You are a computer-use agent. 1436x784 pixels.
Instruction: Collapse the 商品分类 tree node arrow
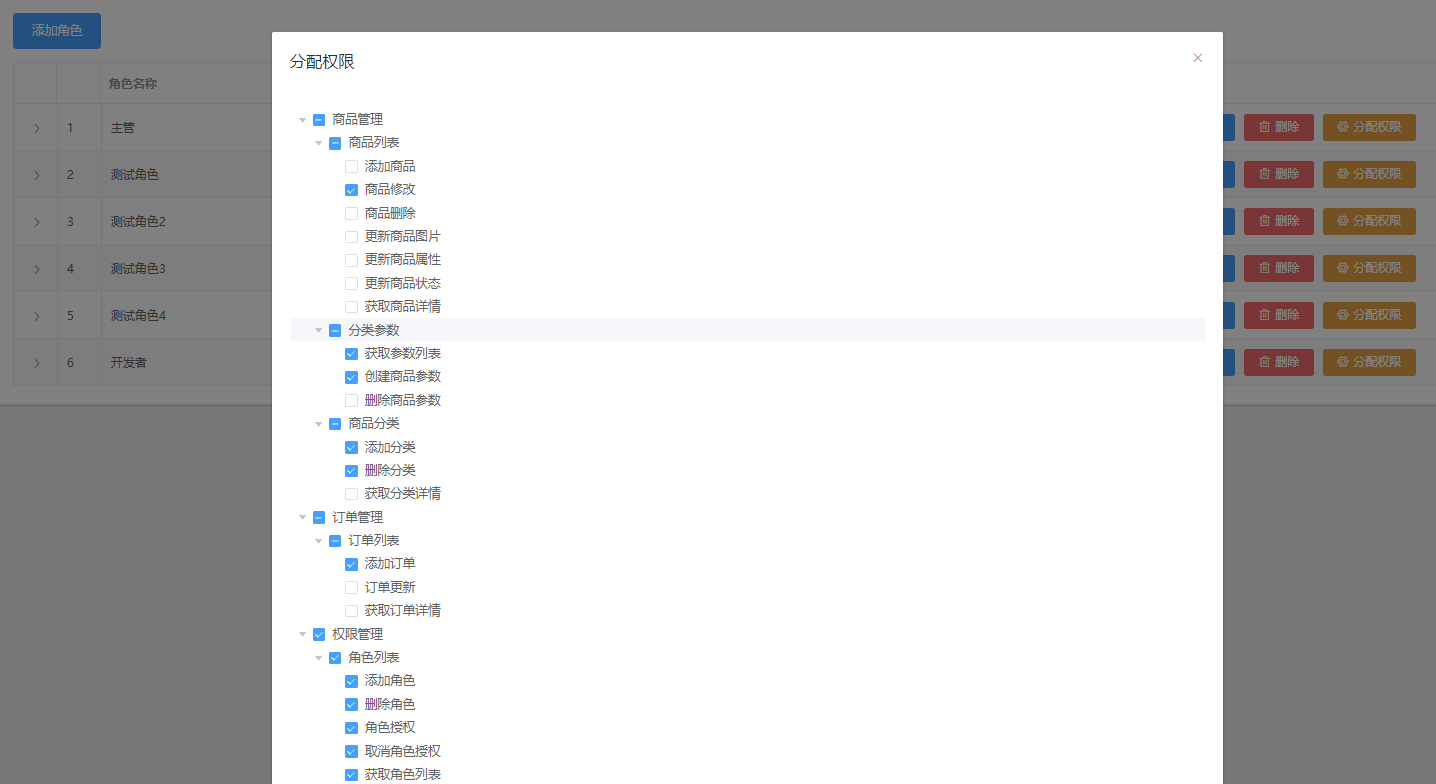(x=319, y=424)
